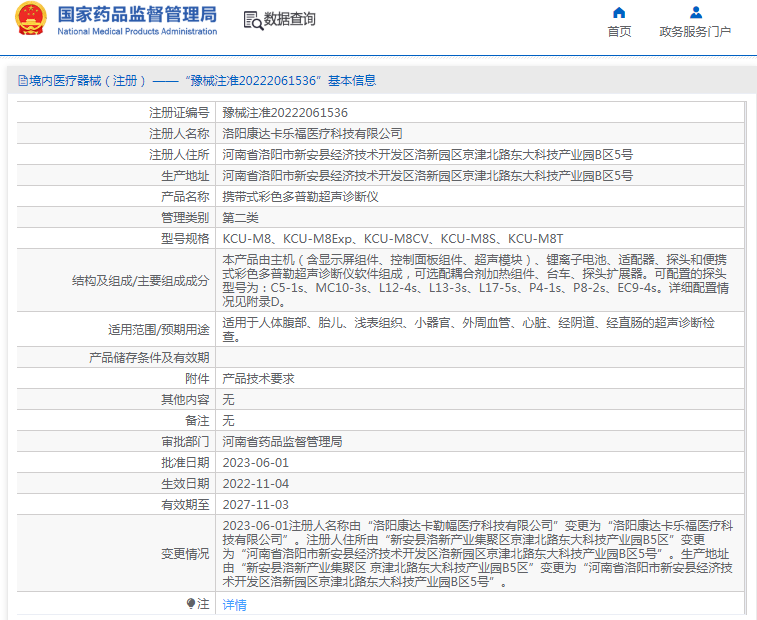The height and width of the screenshot is (620, 757).
Task: Click 无 in 其他内容 row
Action: pyautogui.click(x=228, y=399)
